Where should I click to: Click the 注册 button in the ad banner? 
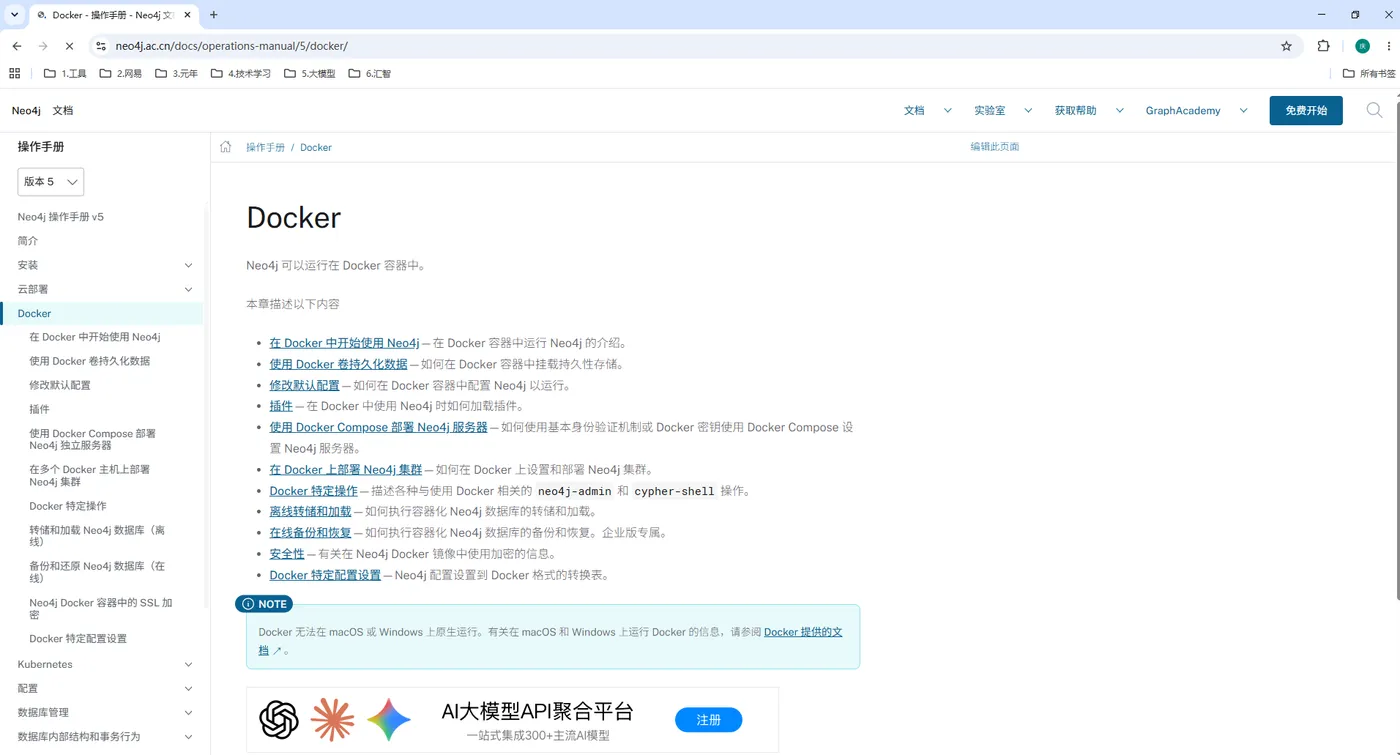coord(708,720)
